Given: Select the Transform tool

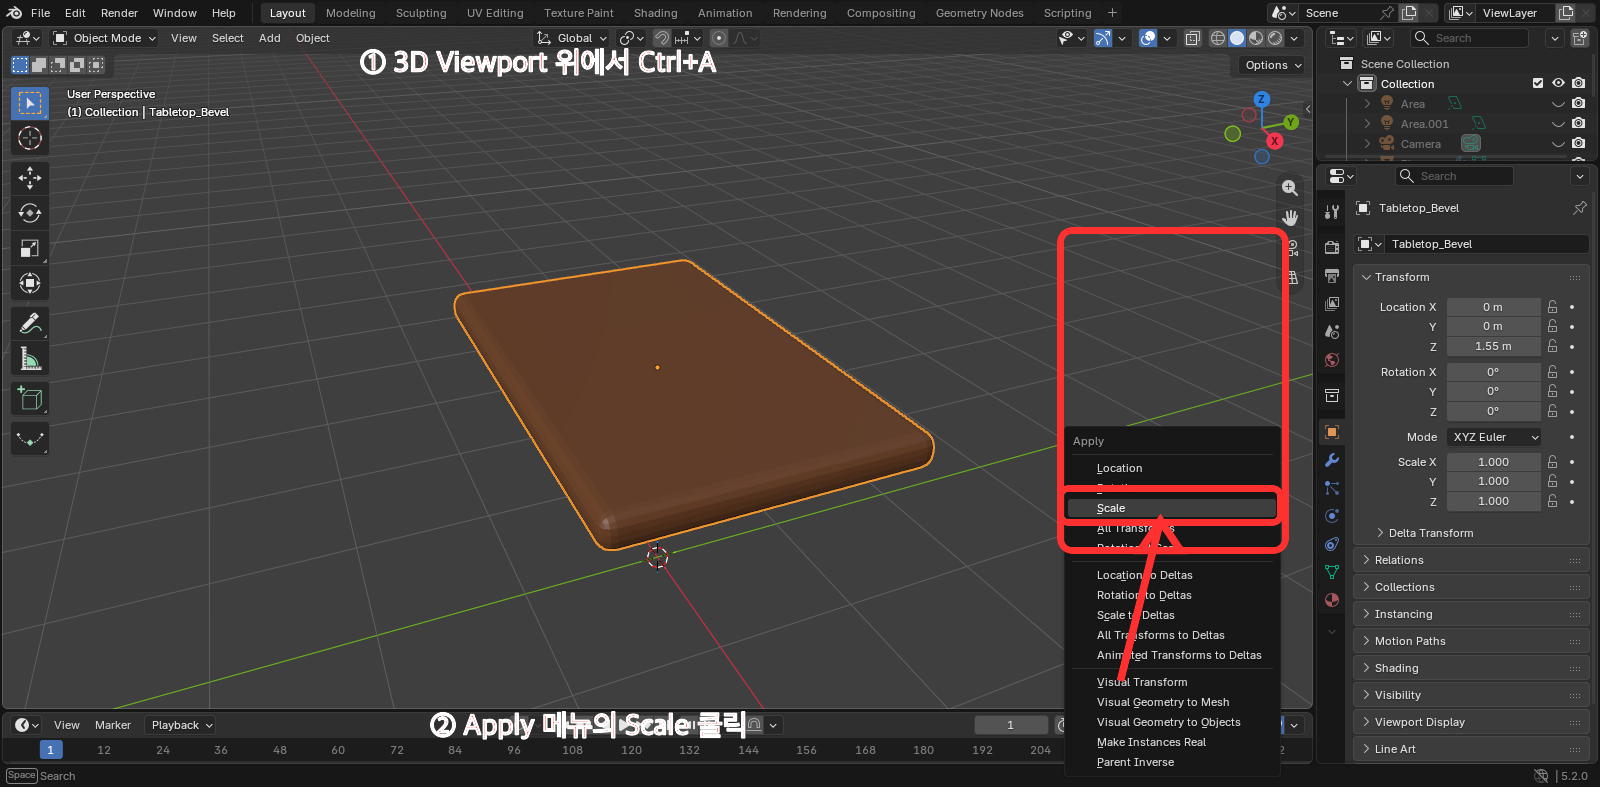Looking at the screenshot, I should pyautogui.click(x=30, y=283).
